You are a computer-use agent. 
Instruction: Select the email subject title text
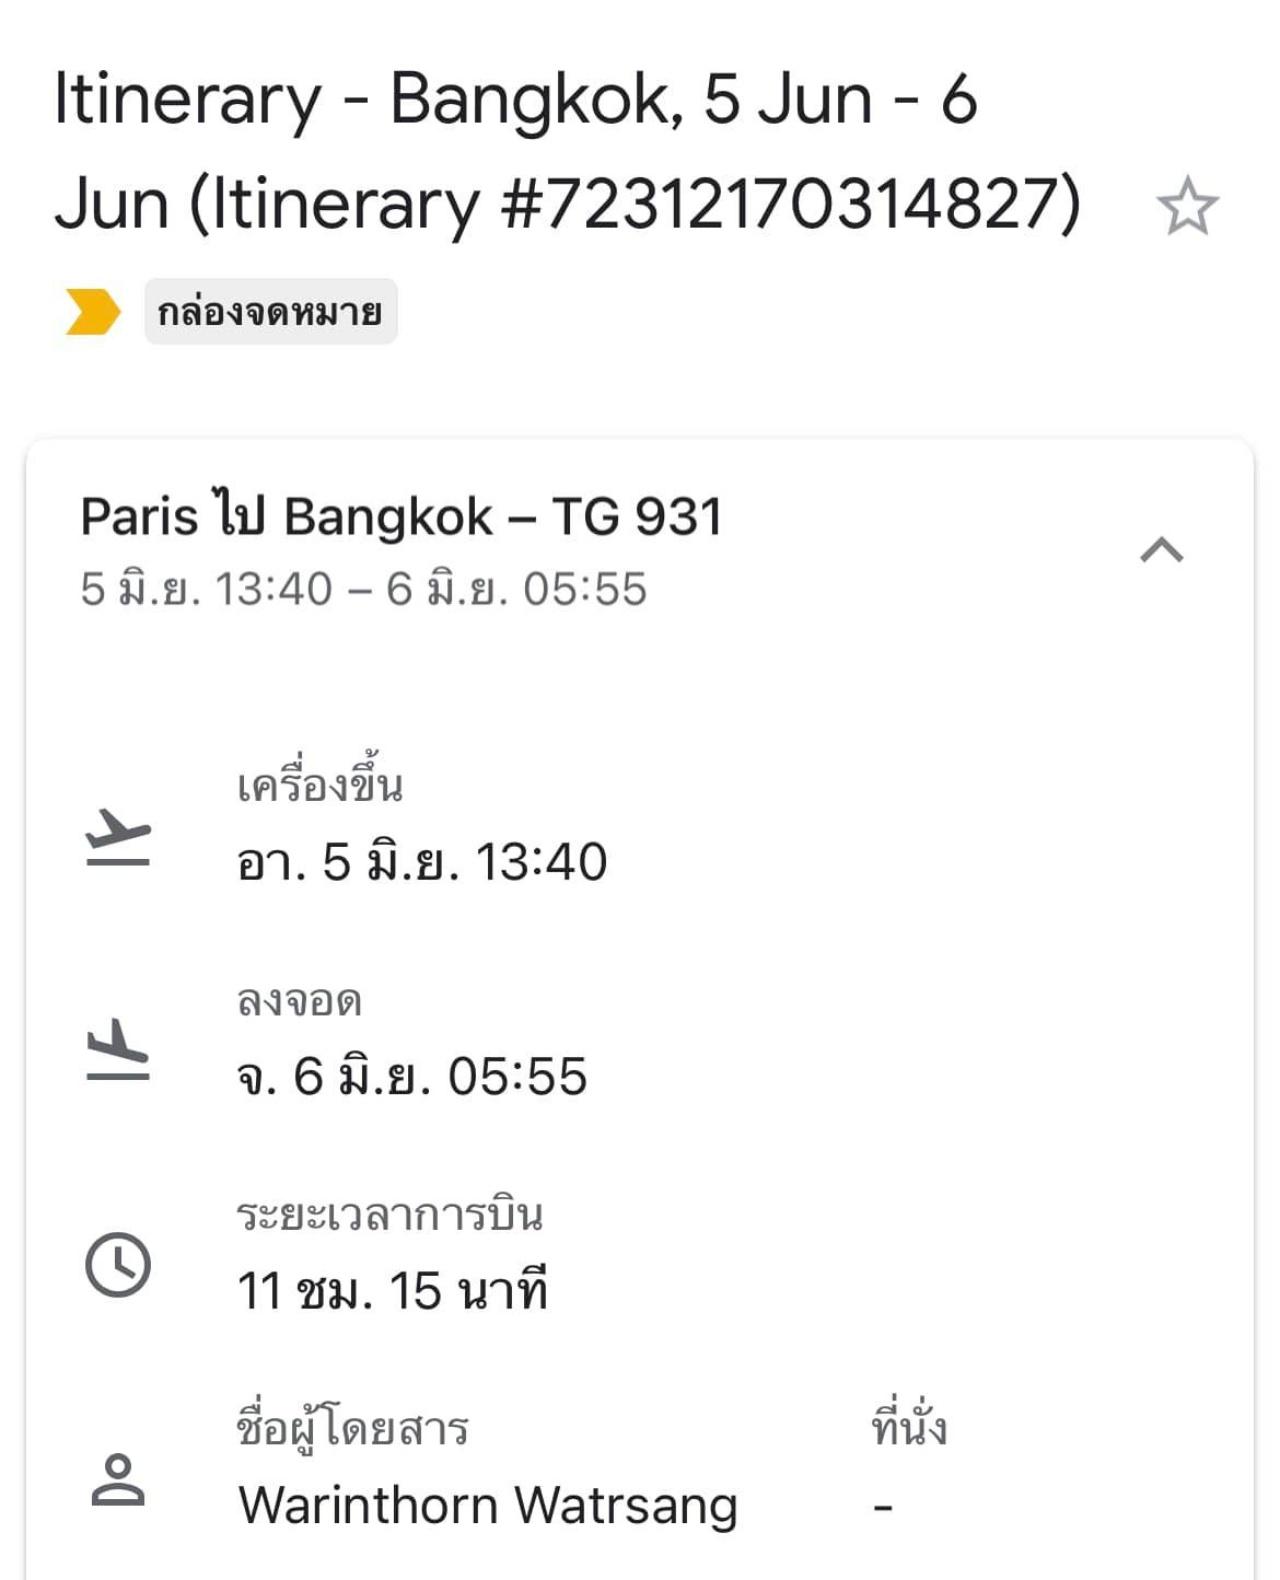pyautogui.click(x=566, y=151)
